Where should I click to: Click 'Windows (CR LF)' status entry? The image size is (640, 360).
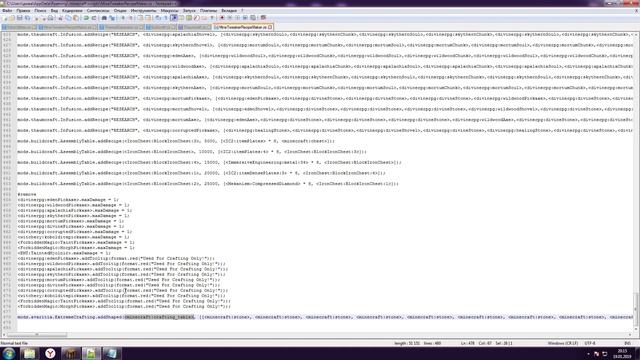click(x=562, y=343)
